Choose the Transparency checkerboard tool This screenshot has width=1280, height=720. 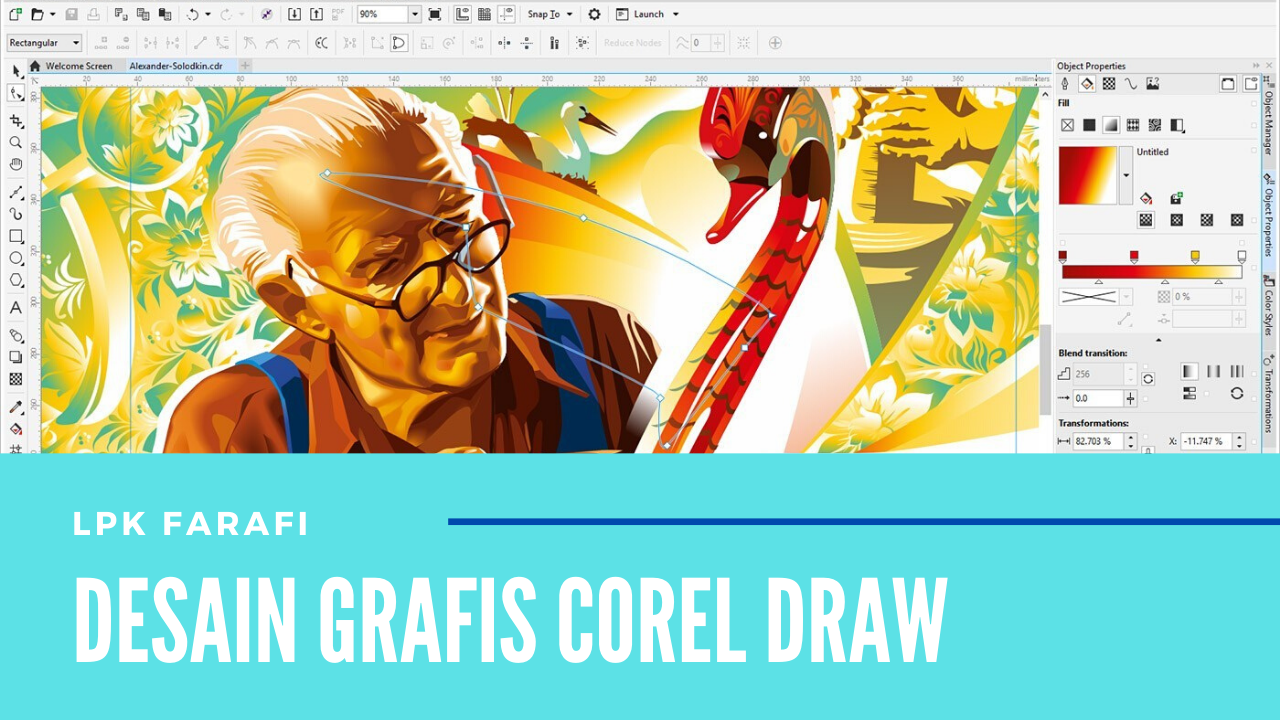pyautogui.click(x=16, y=379)
